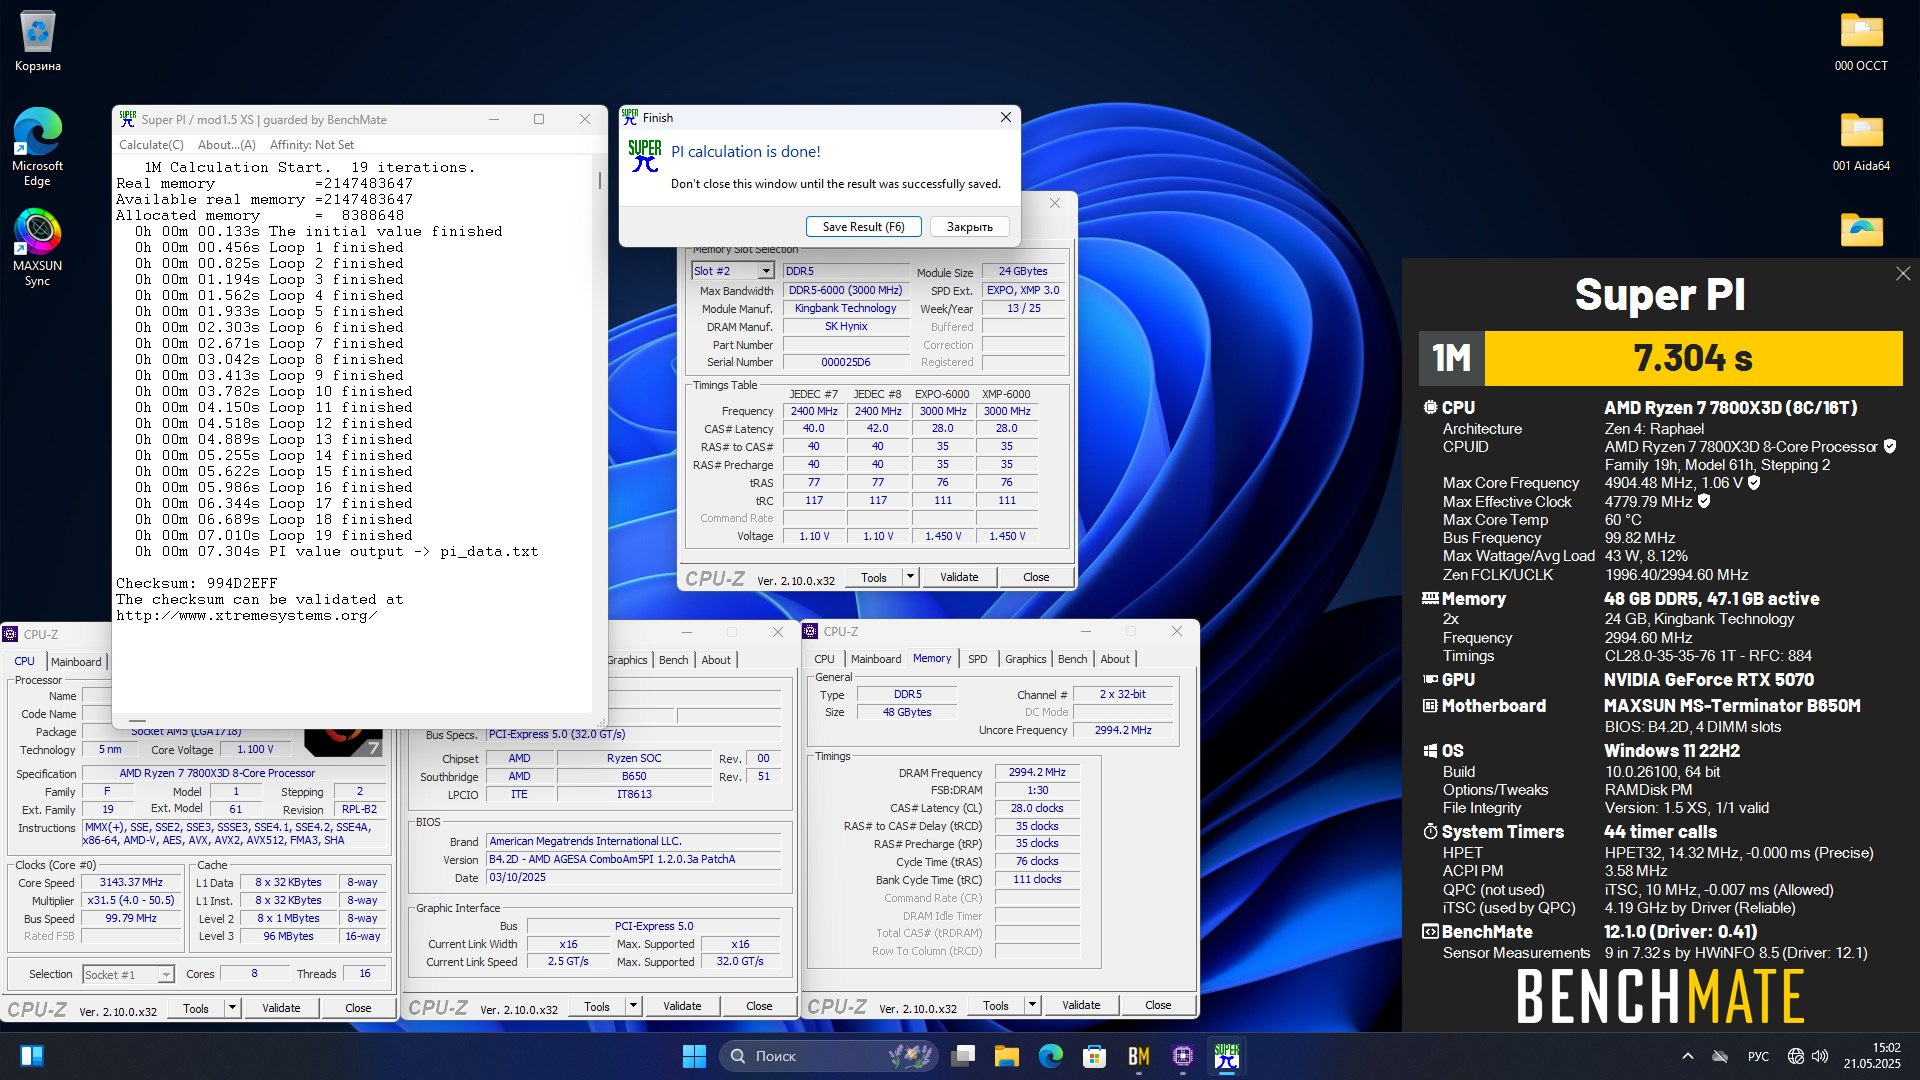Click the Закрыть button in Finish dialog
Viewport: 1920px width, 1080px height.
(970, 227)
